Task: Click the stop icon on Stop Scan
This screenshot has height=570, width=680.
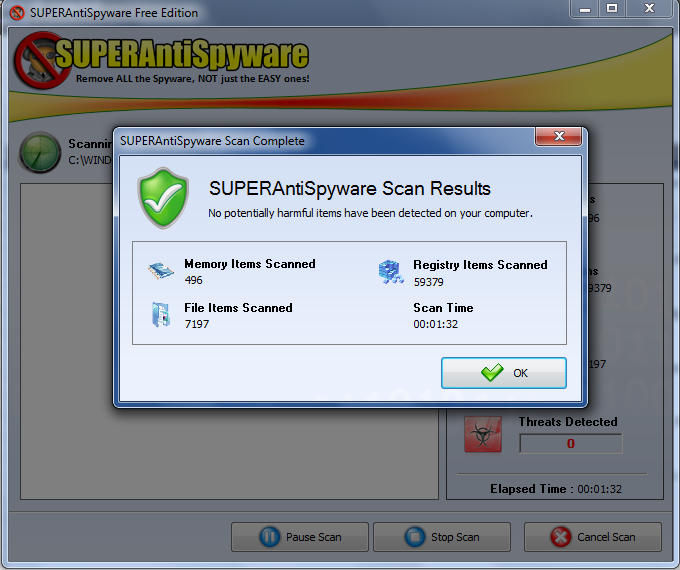Action: tap(415, 537)
